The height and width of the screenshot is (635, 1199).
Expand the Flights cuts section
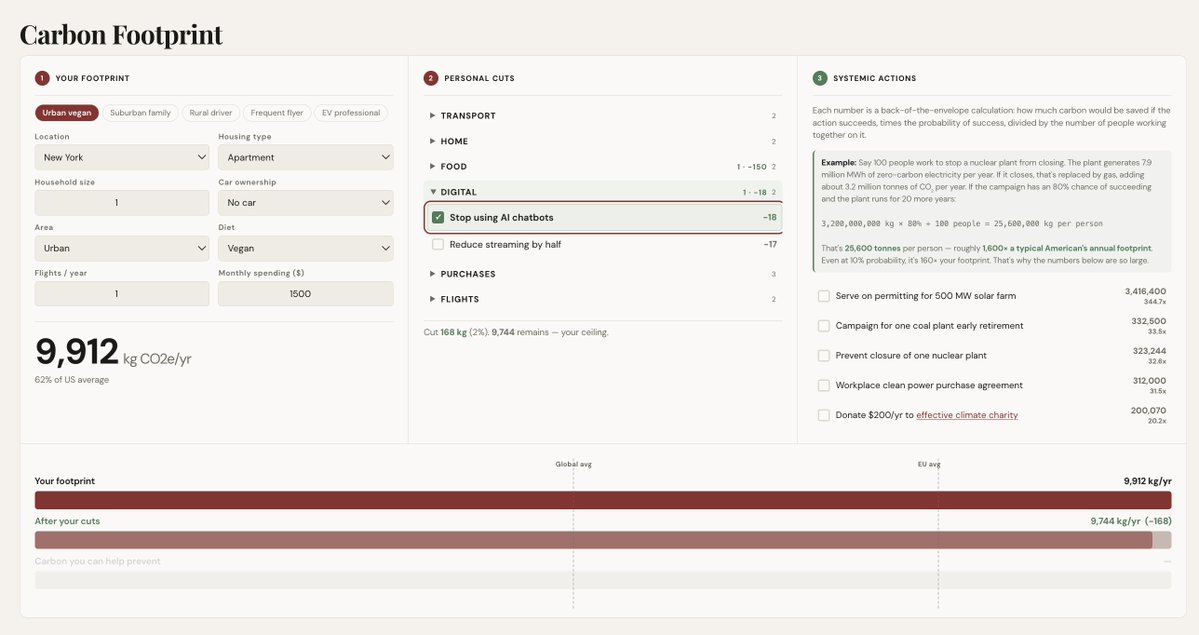[x=603, y=299]
